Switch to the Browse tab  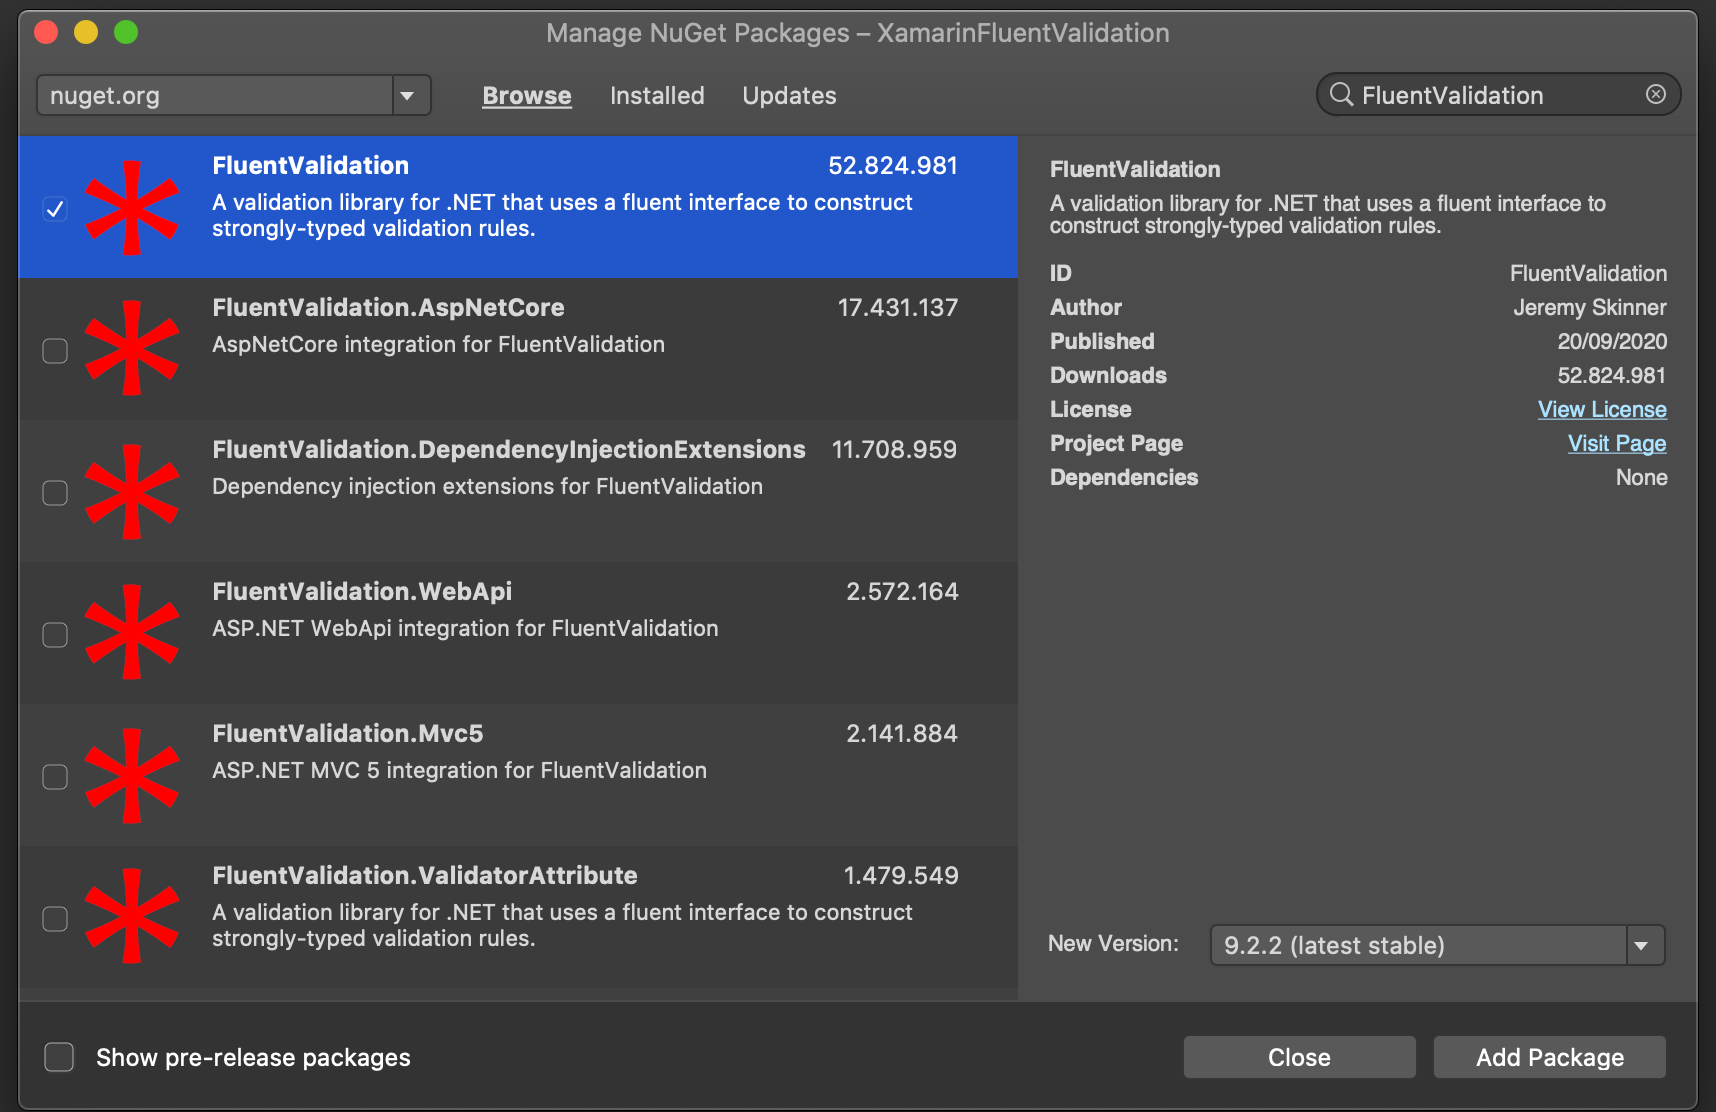(527, 96)
